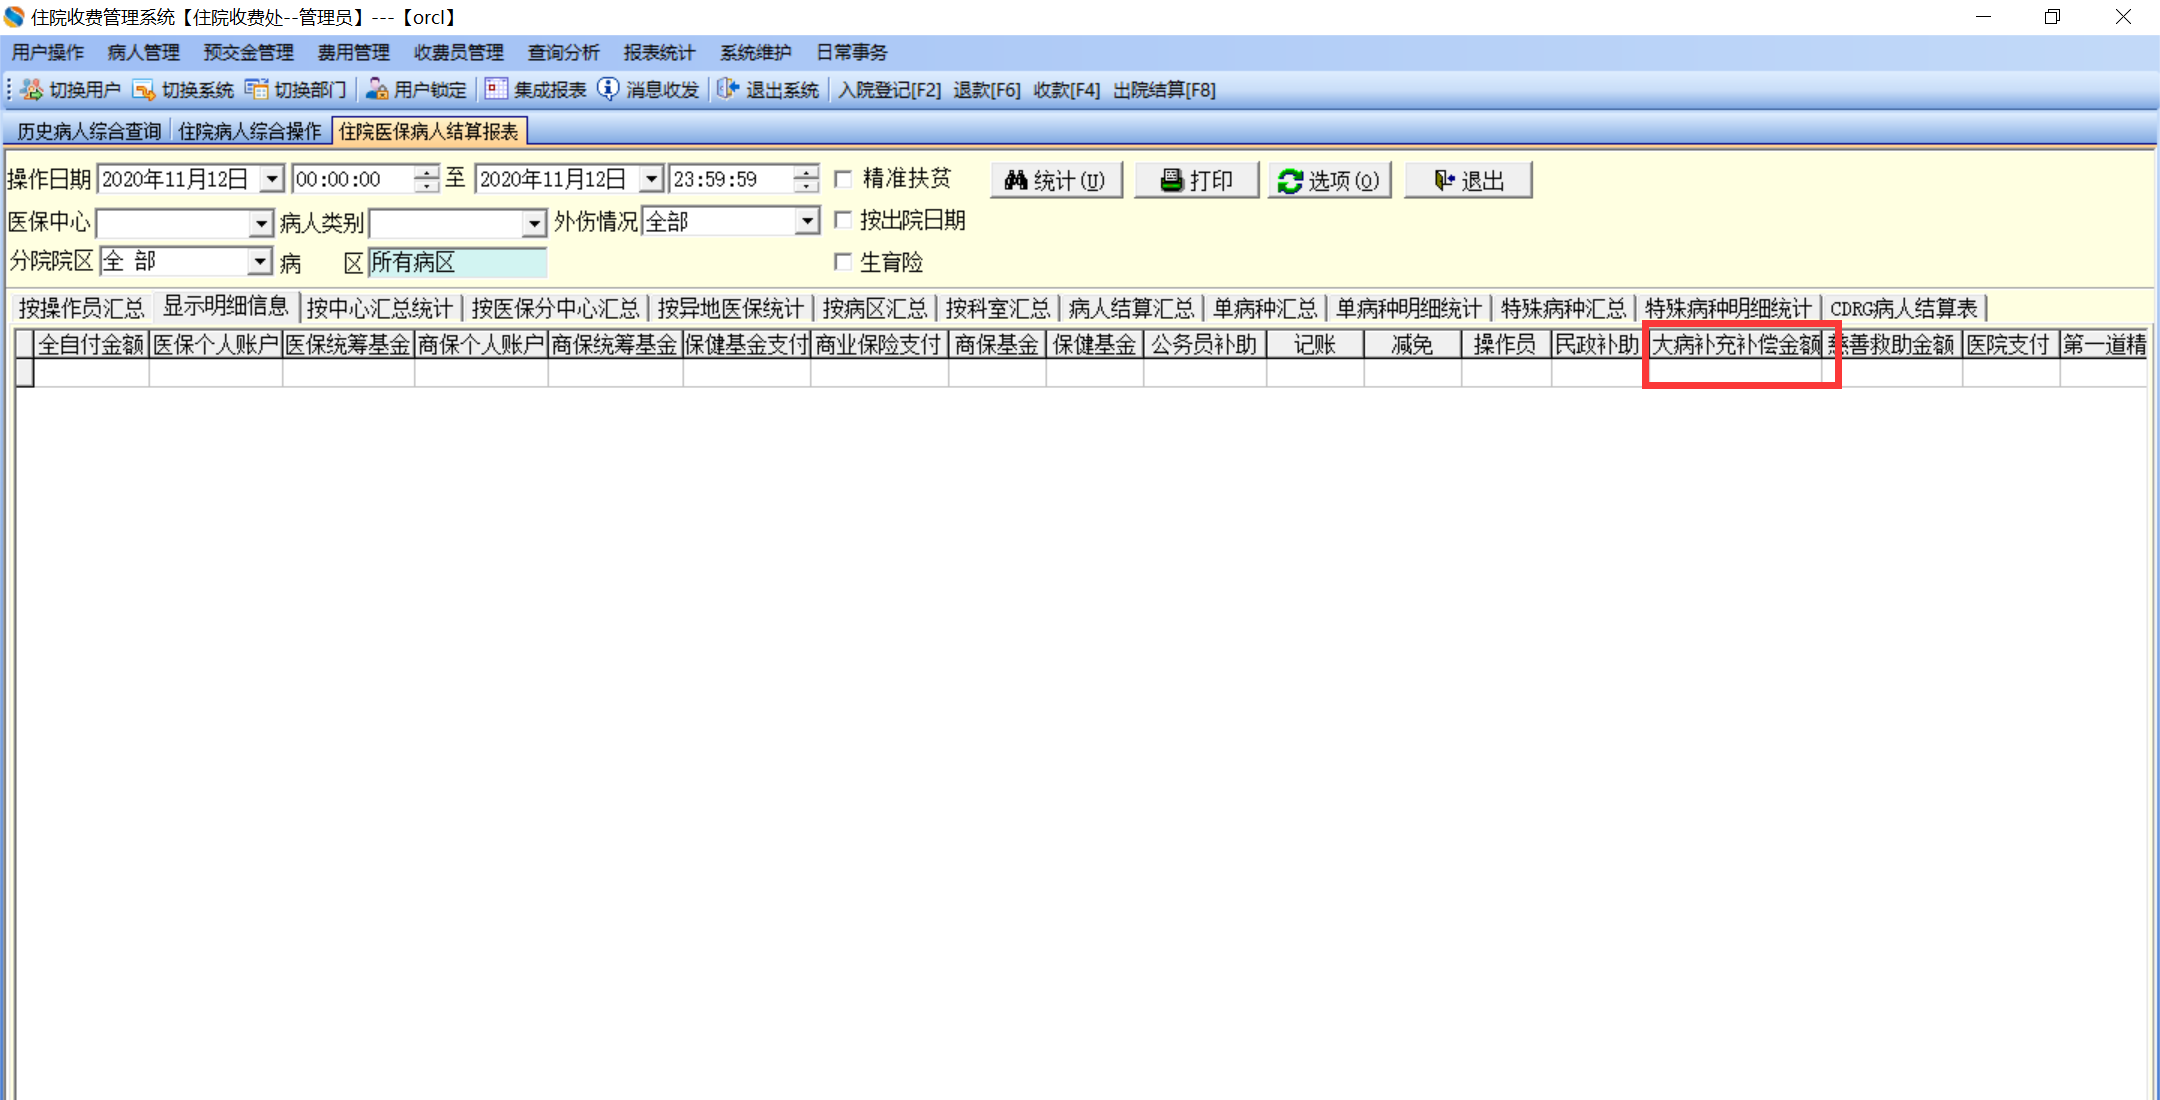
Task: Click the 切换用户 switch user icon
Action: [x=32, y=90]
